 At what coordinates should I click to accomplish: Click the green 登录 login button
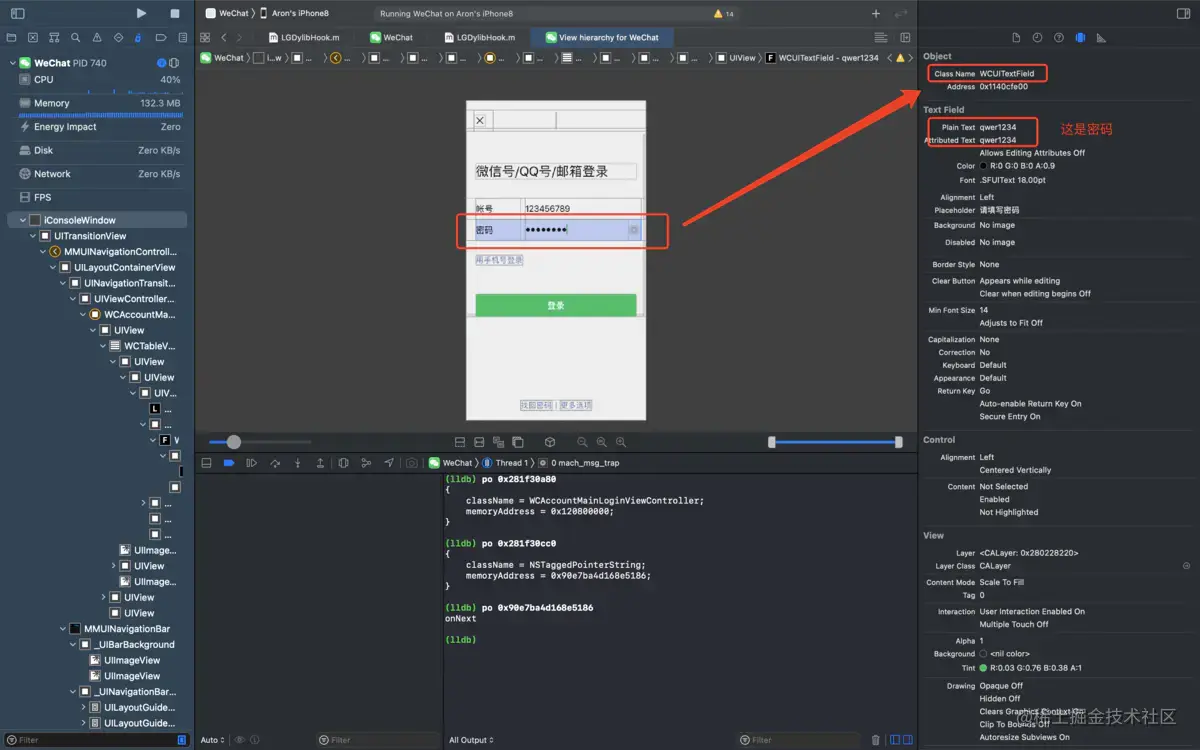tap(556, 305)
